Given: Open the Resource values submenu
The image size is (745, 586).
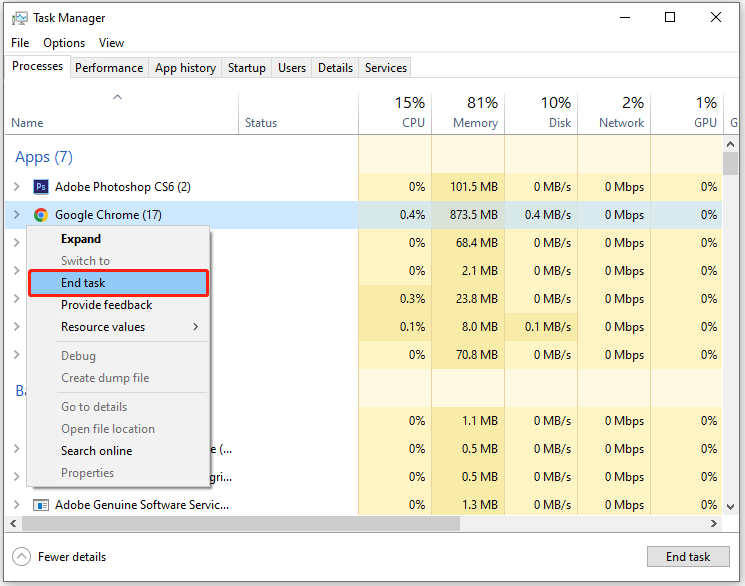Looking at the screenshot, I should point(118,327).
